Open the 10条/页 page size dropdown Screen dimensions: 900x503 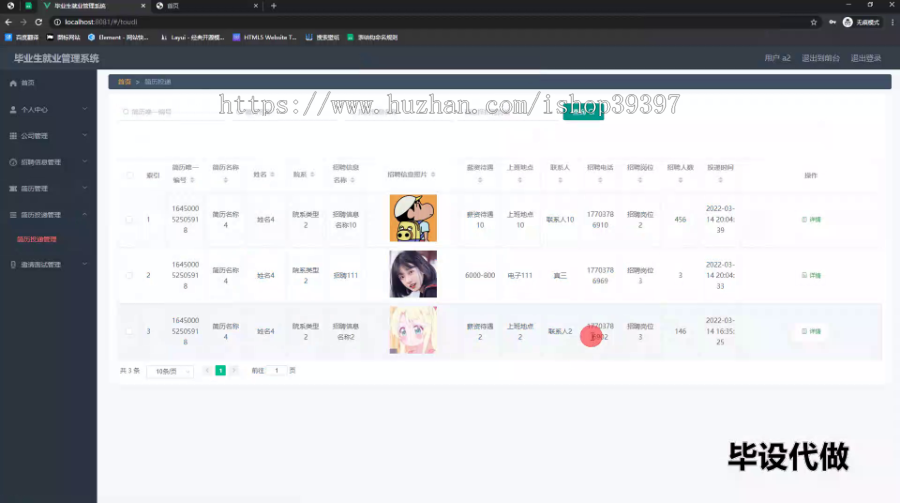pyautogui.click(x=170, y=372)
